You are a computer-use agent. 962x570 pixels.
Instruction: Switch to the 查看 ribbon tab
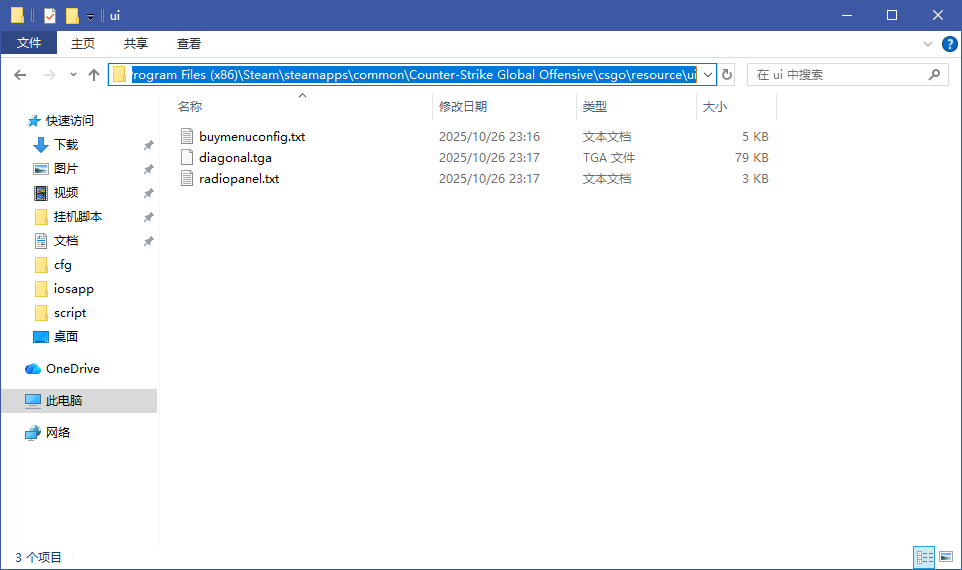click(x=188, y=43)
